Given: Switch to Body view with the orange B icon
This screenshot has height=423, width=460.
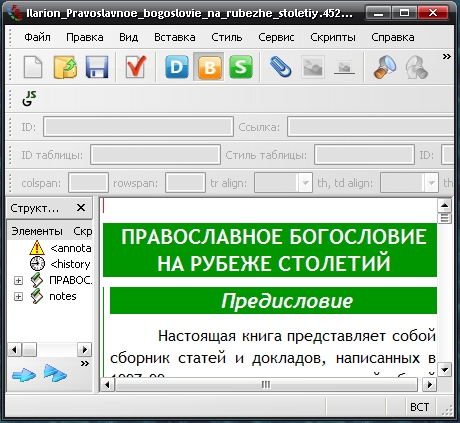Looking at the screenshot, I should (x=209, y=67).
